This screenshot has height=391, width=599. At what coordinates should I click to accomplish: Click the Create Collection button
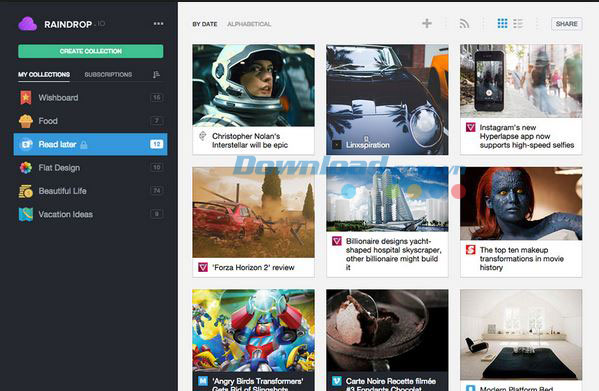(x=91, y=51)
